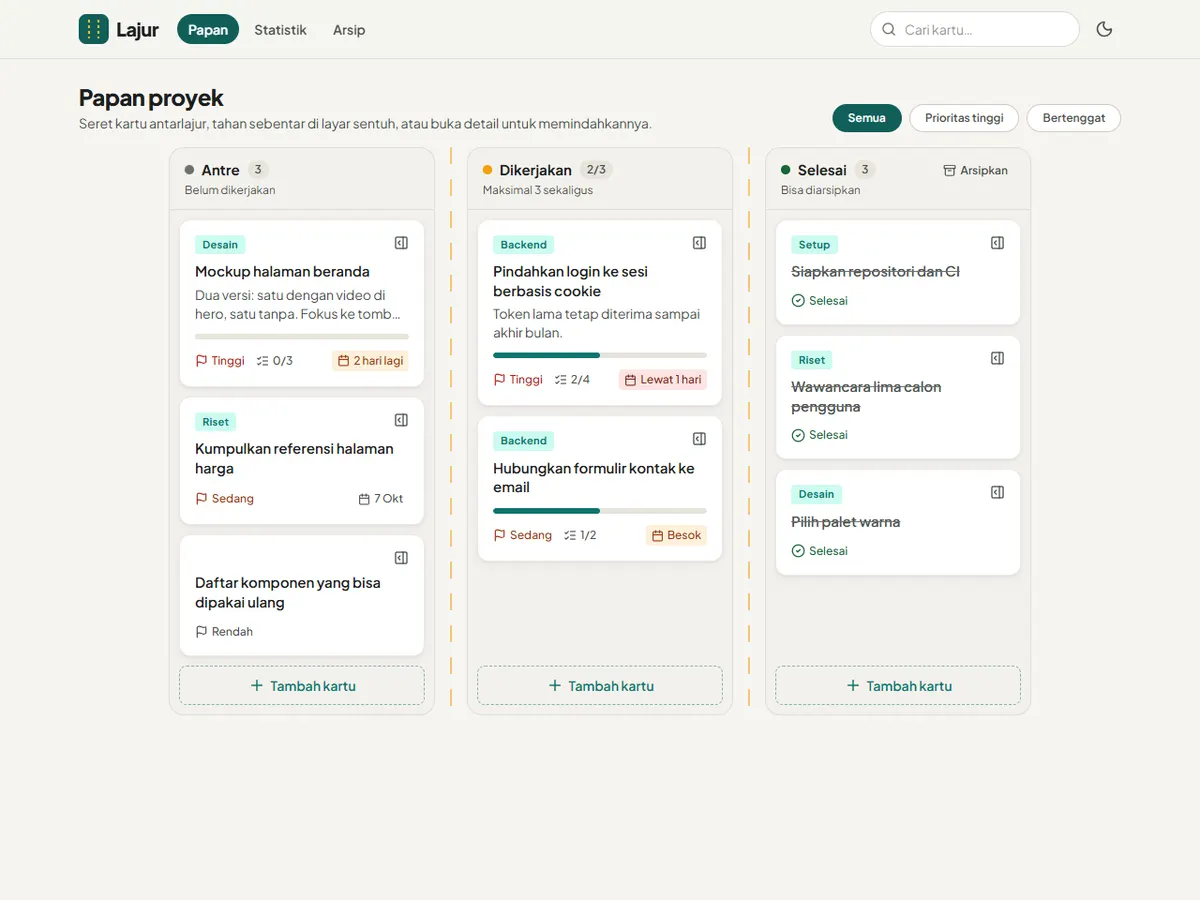Viewport: 1200px width, 900px height.
Task: Open detail panel for Pilih palet warna card
Action: [x=997, y=492]
